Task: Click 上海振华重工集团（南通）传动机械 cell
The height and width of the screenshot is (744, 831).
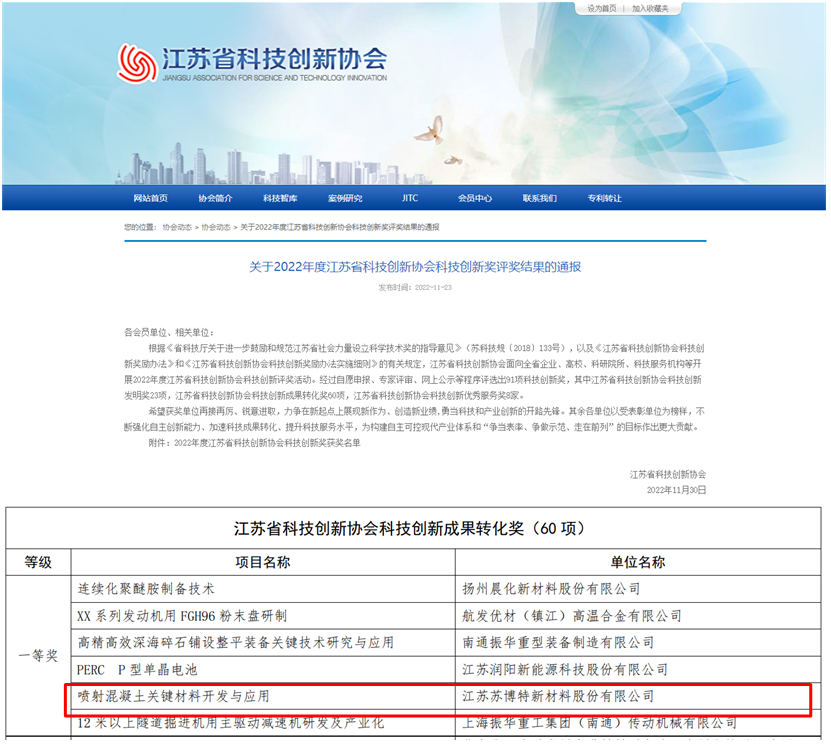Action: (638, 723)
